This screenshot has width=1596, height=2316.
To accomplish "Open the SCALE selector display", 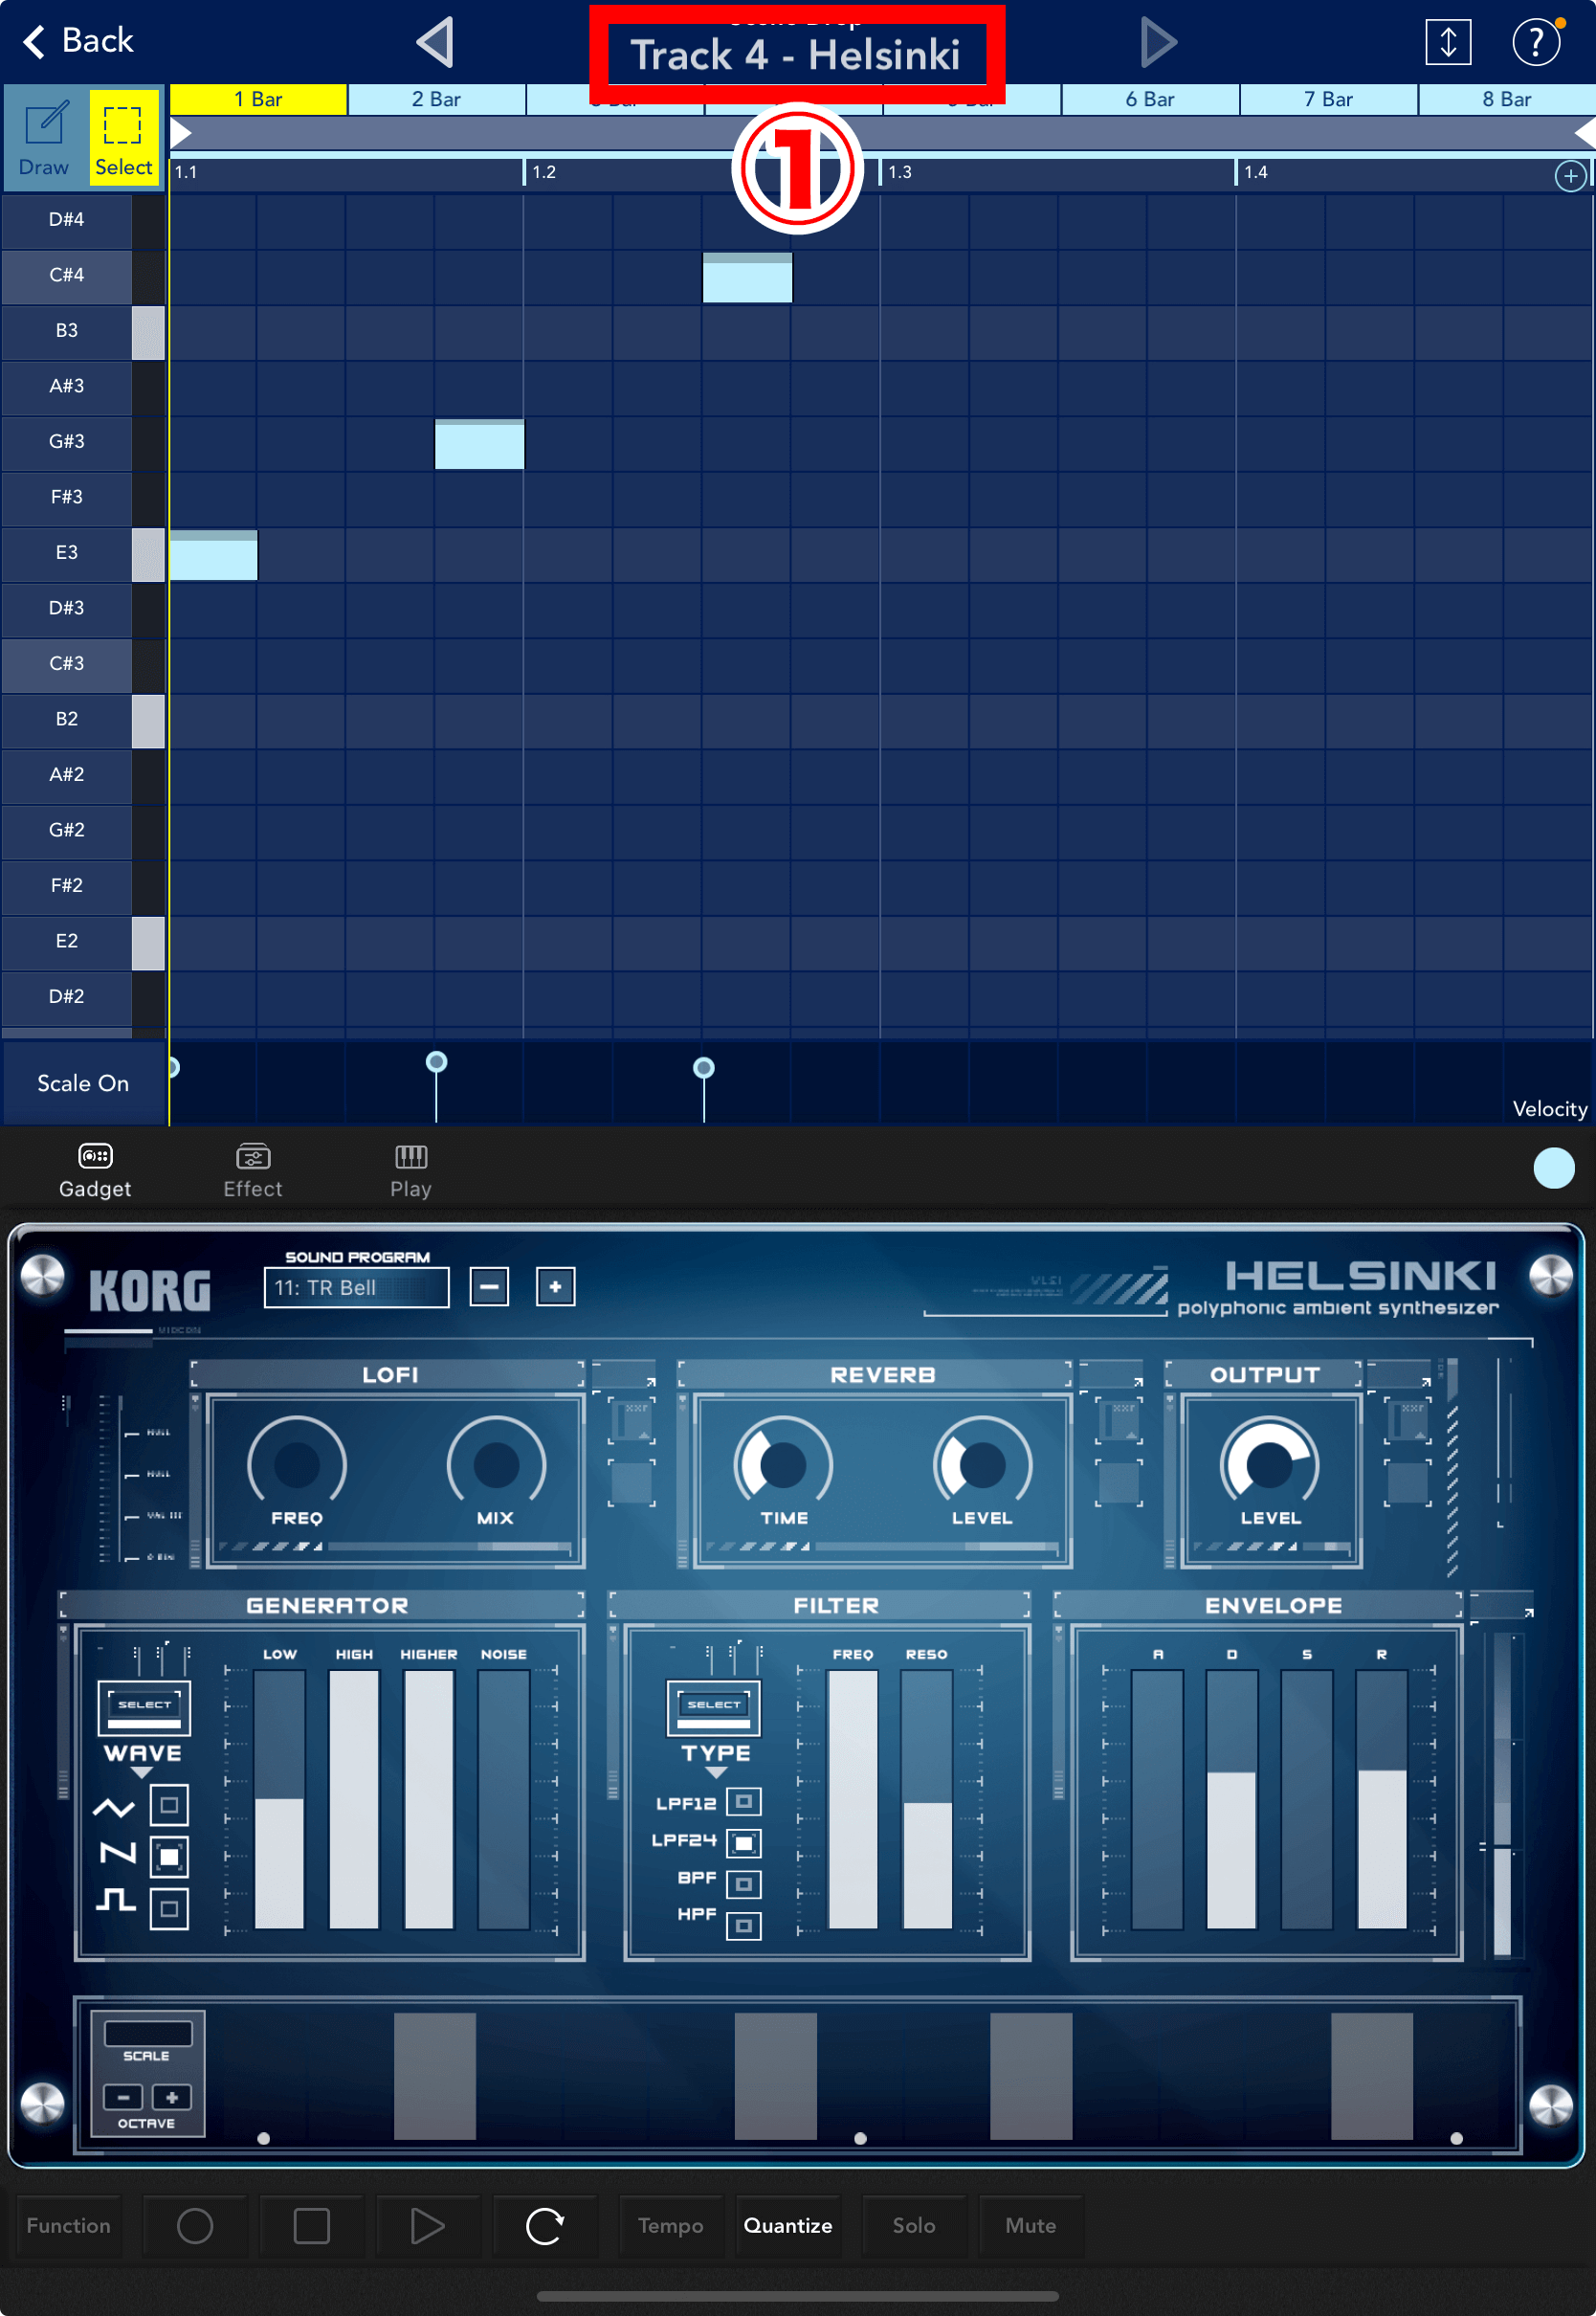I will [148, 2033].
